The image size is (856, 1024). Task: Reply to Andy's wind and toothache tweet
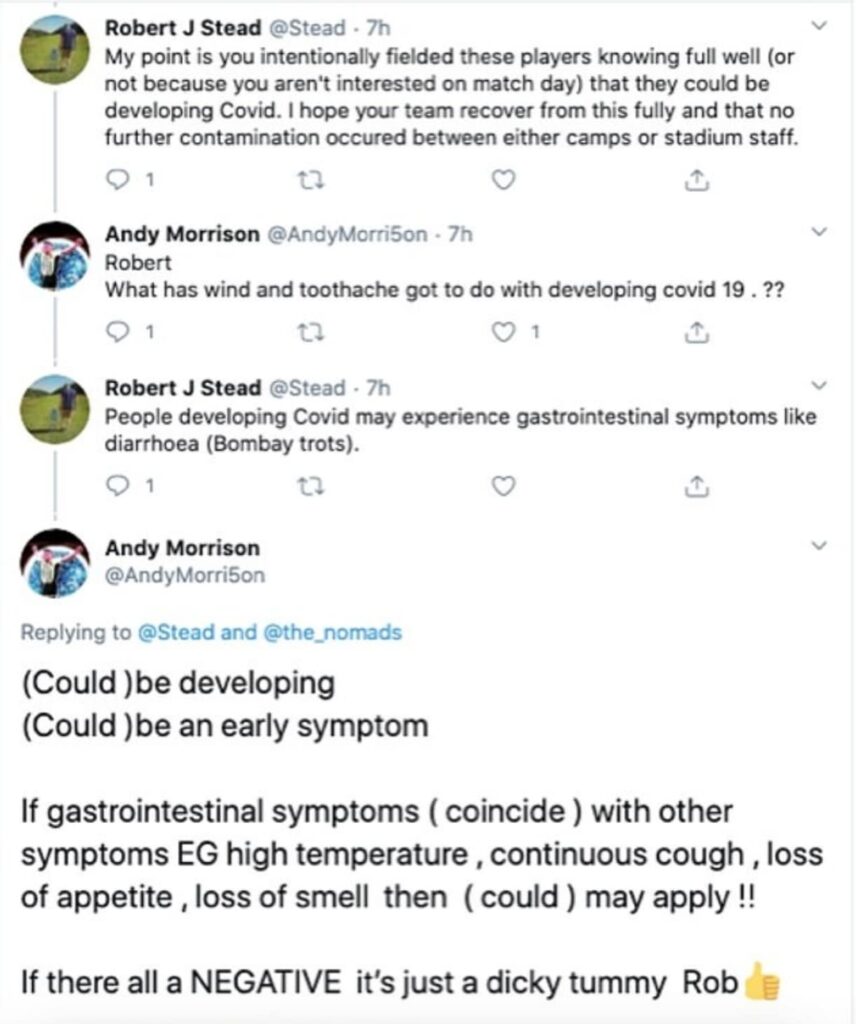tap(116, 332)
